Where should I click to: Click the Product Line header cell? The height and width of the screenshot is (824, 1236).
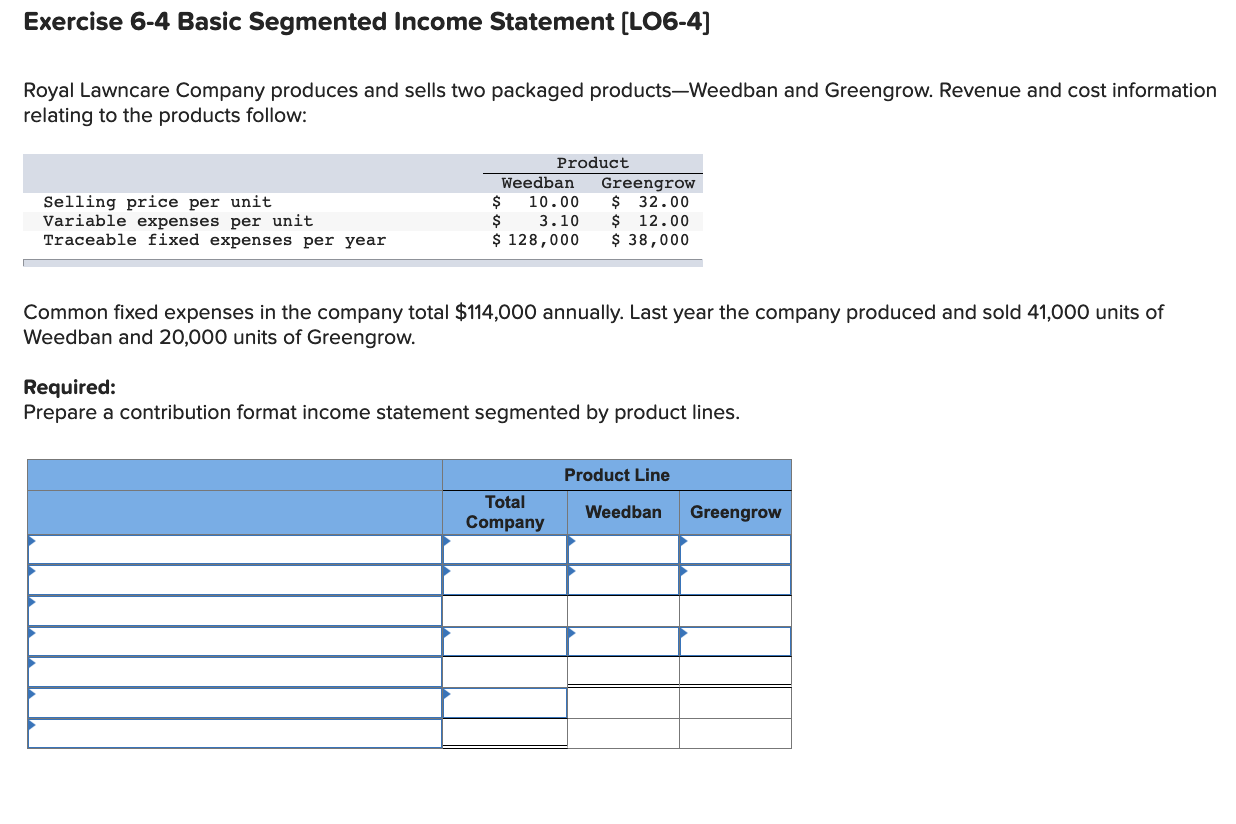(x=616, y=474)
